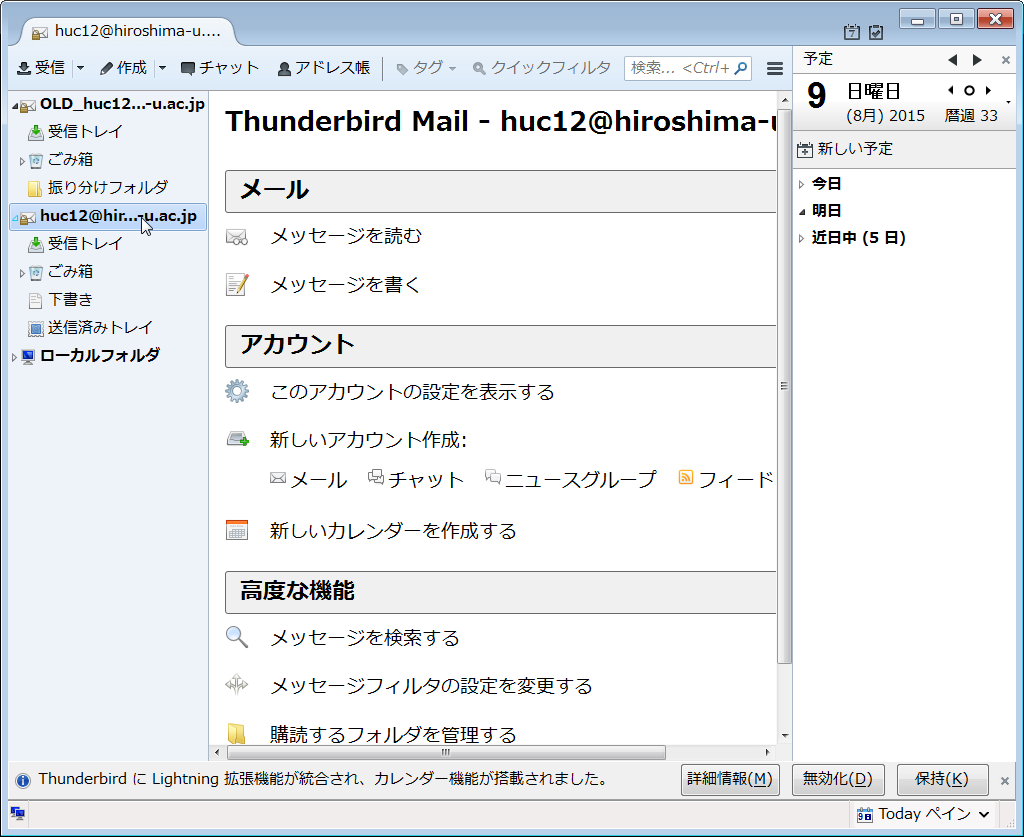Go to previous day in 予定 pane
Screen dimensions: 1024x837
click(952, 60)
